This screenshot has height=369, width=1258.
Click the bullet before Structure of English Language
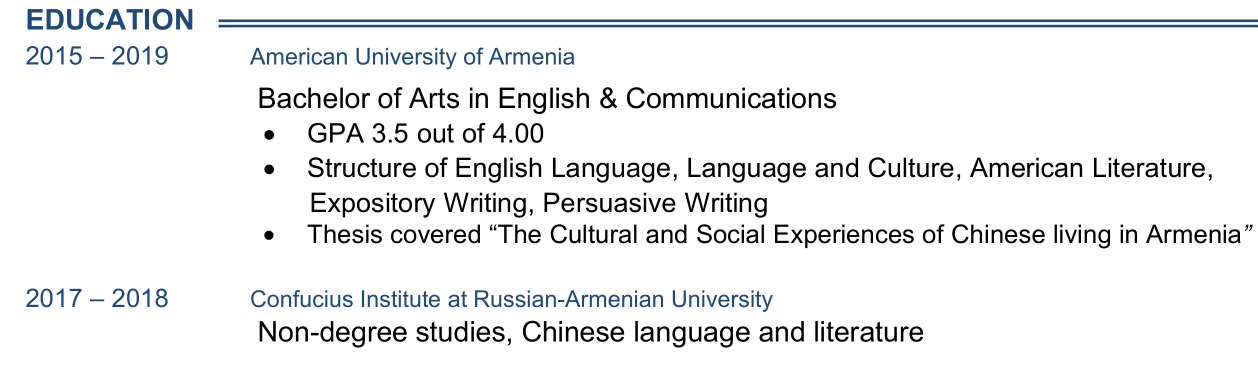tap(269, 170)
